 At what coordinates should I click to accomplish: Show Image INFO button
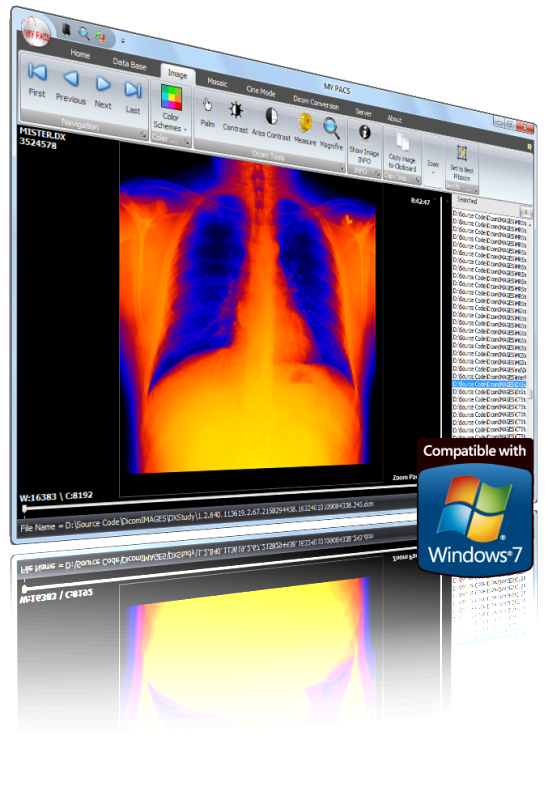364,144
